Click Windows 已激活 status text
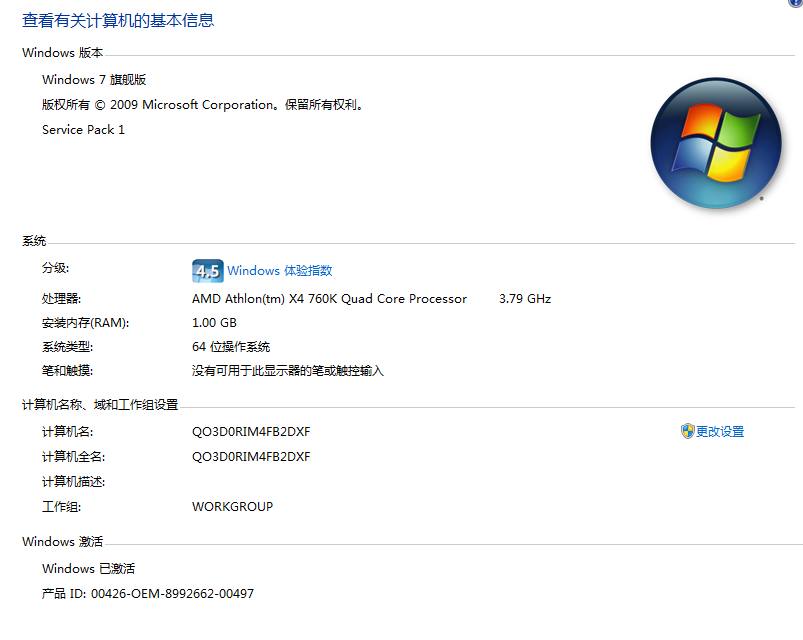The width and height of the screenshot is (803, 640). pyautogui.click(x=89, y=569)
